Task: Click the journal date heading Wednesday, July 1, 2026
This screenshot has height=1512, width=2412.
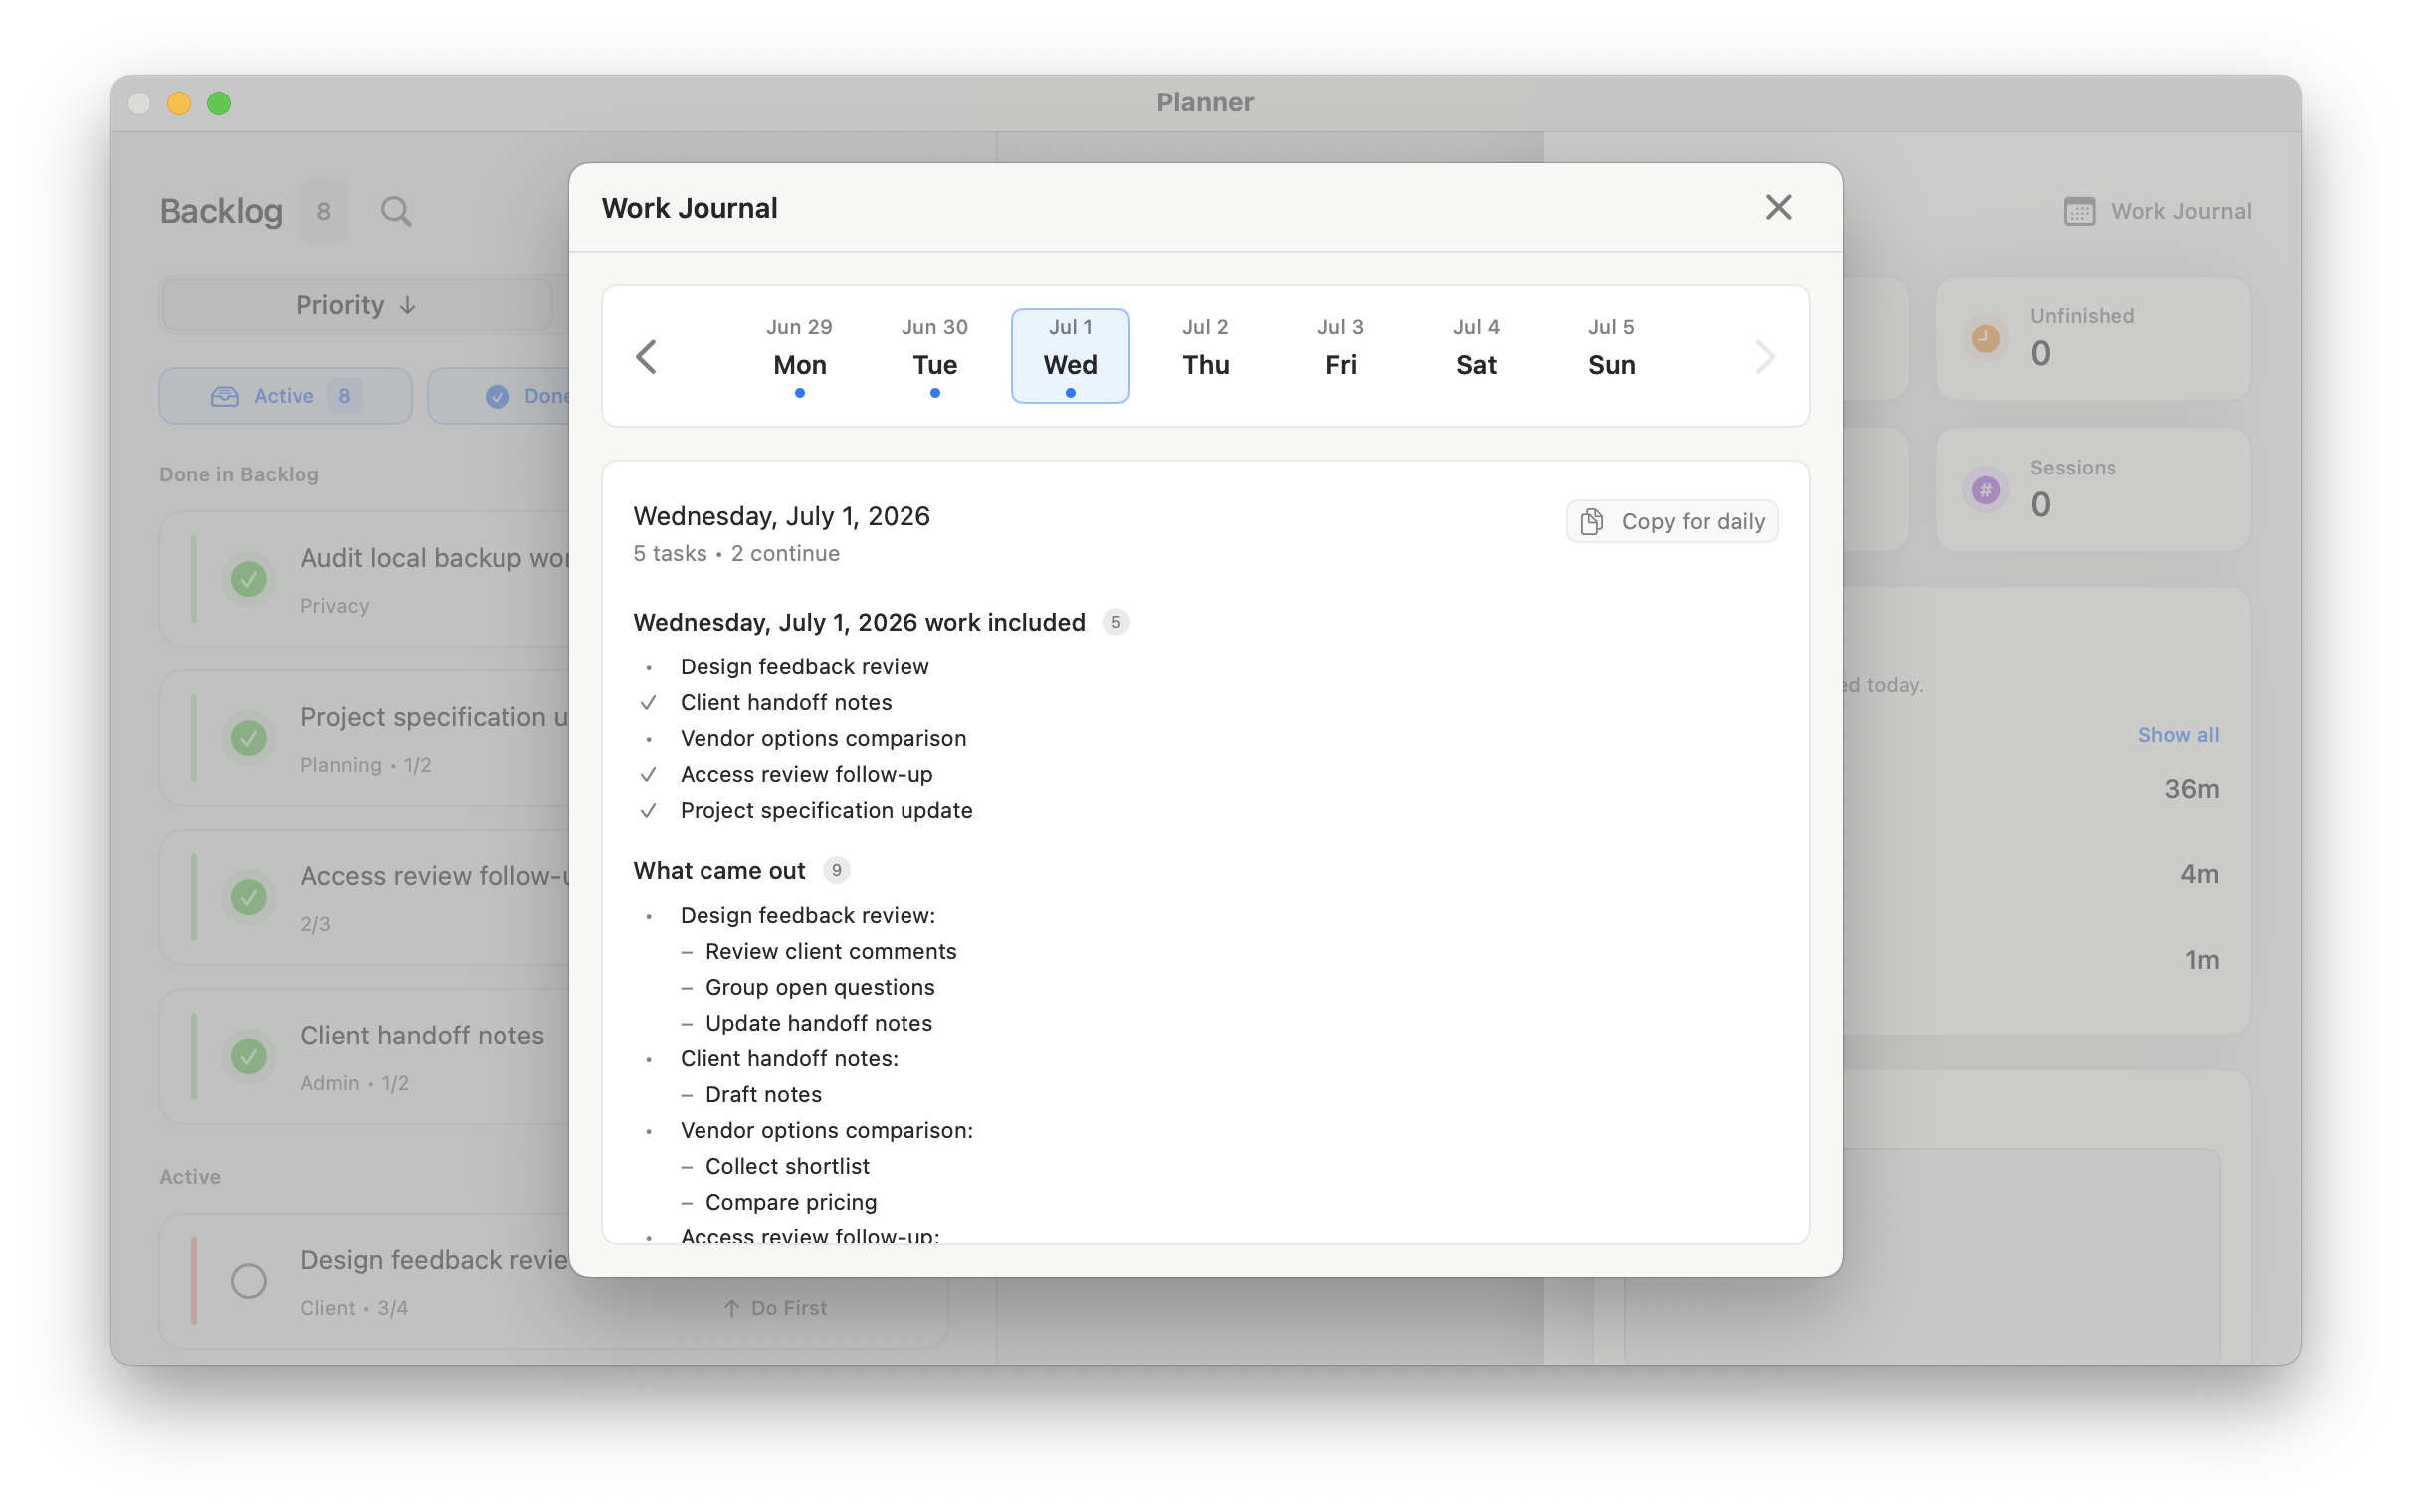Action: tap(781, 516)
